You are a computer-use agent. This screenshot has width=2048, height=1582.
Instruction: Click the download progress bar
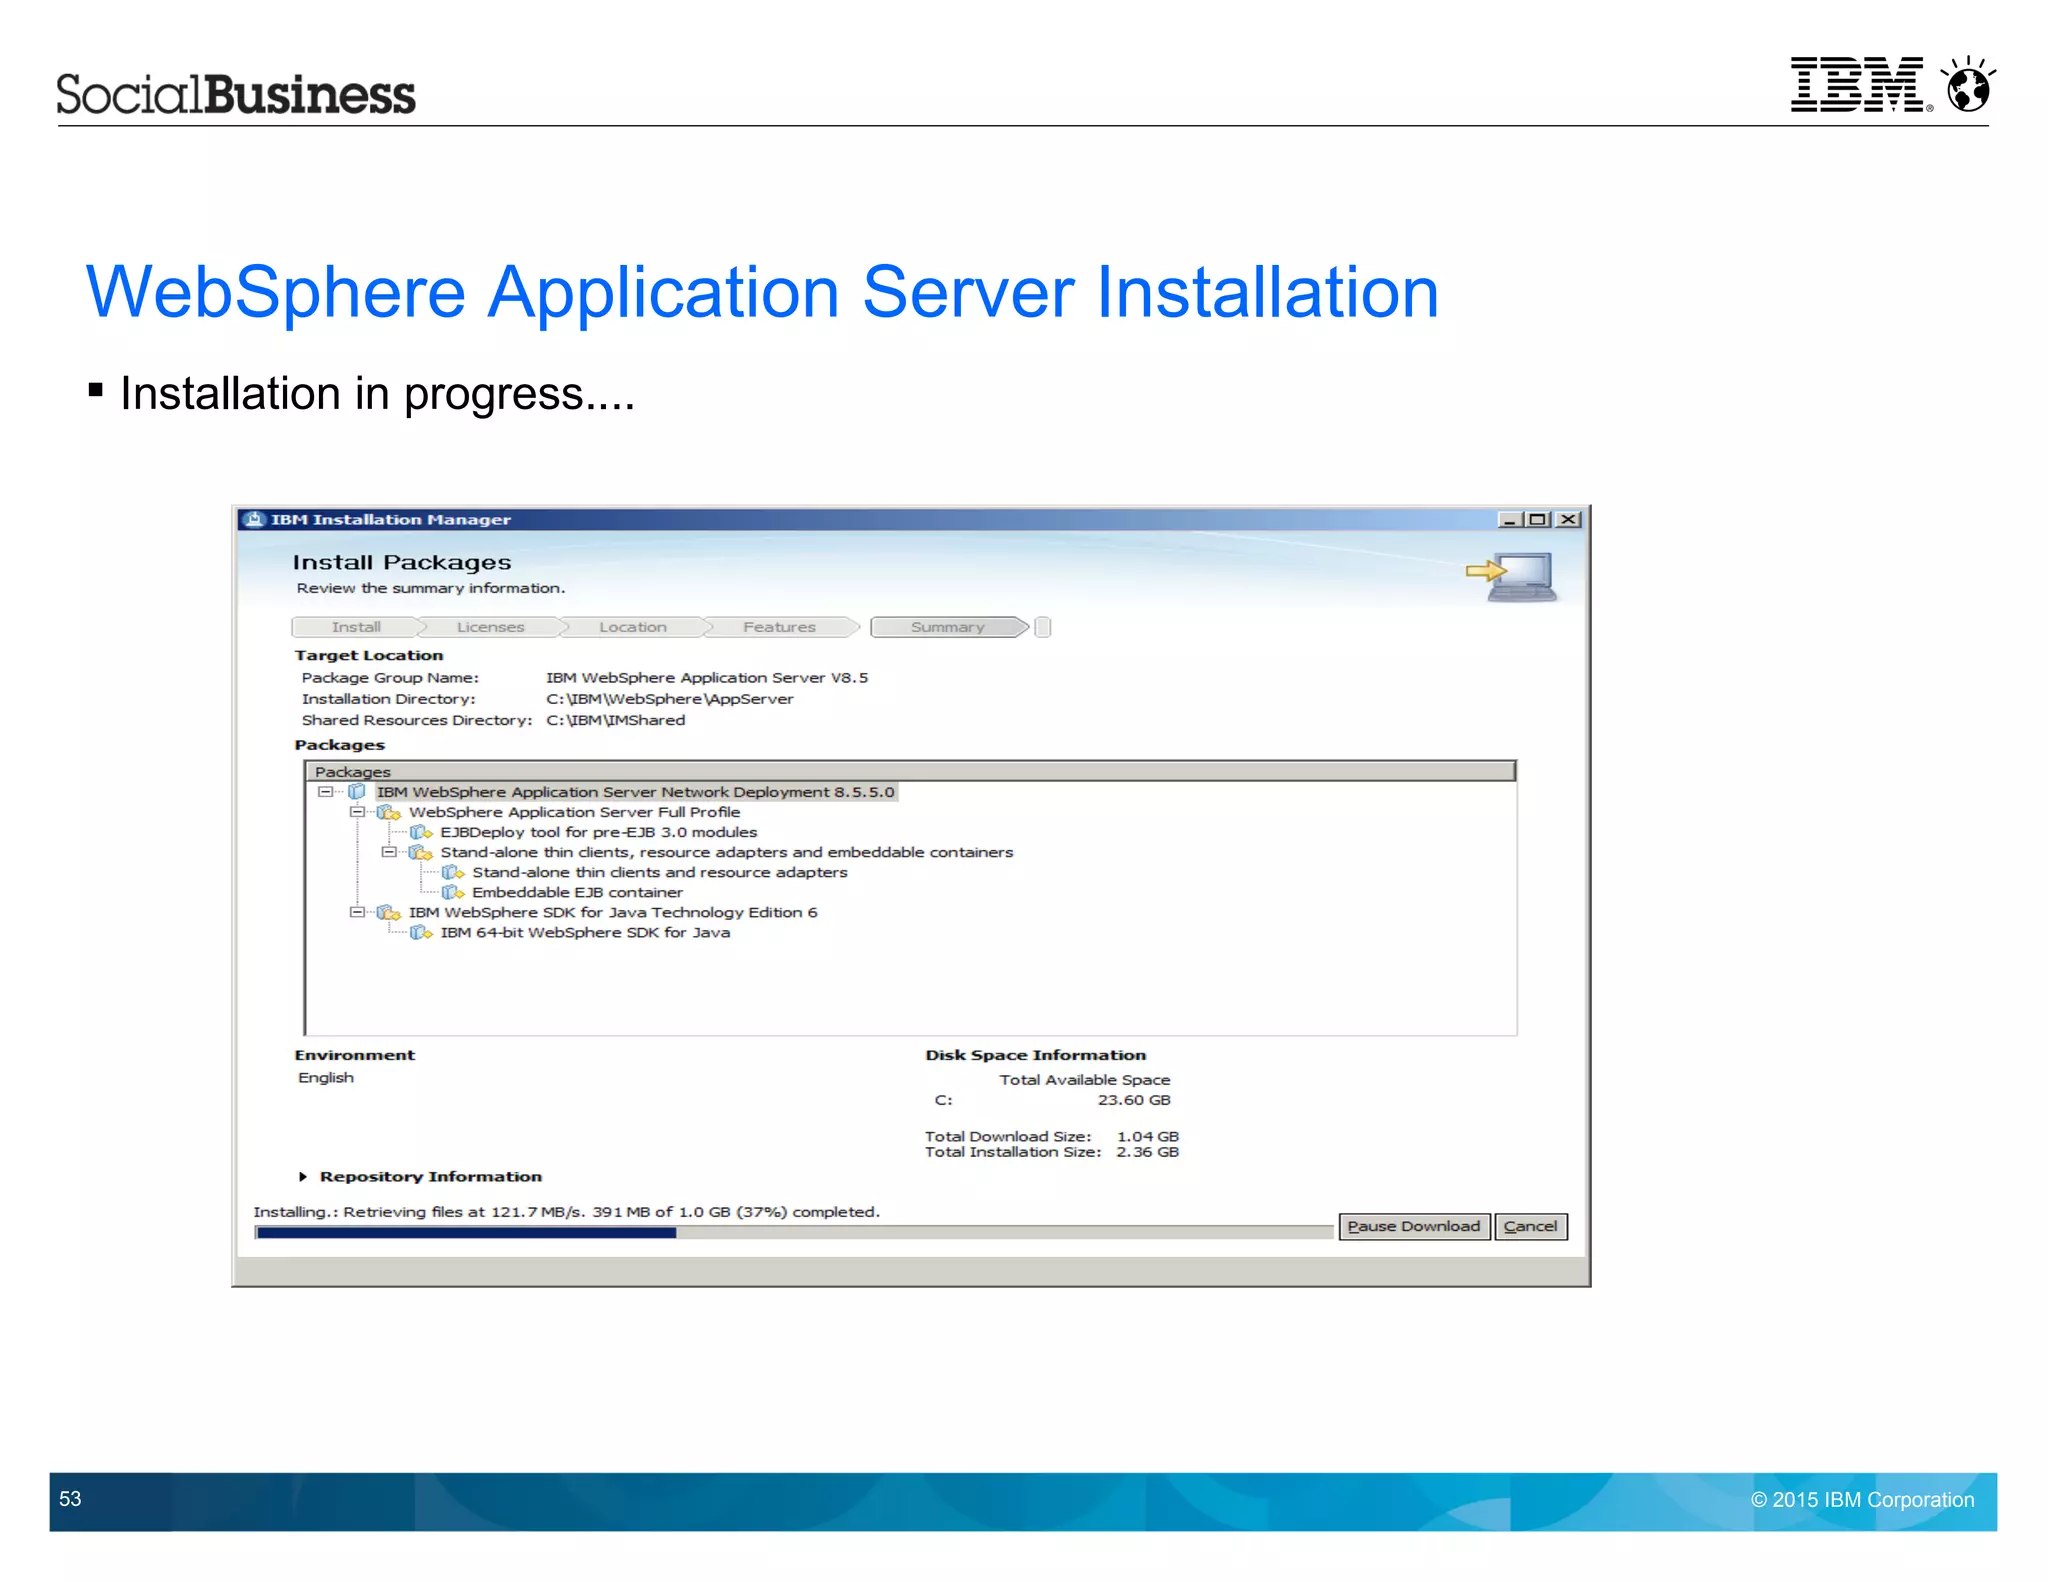[x=794, y=1233]
